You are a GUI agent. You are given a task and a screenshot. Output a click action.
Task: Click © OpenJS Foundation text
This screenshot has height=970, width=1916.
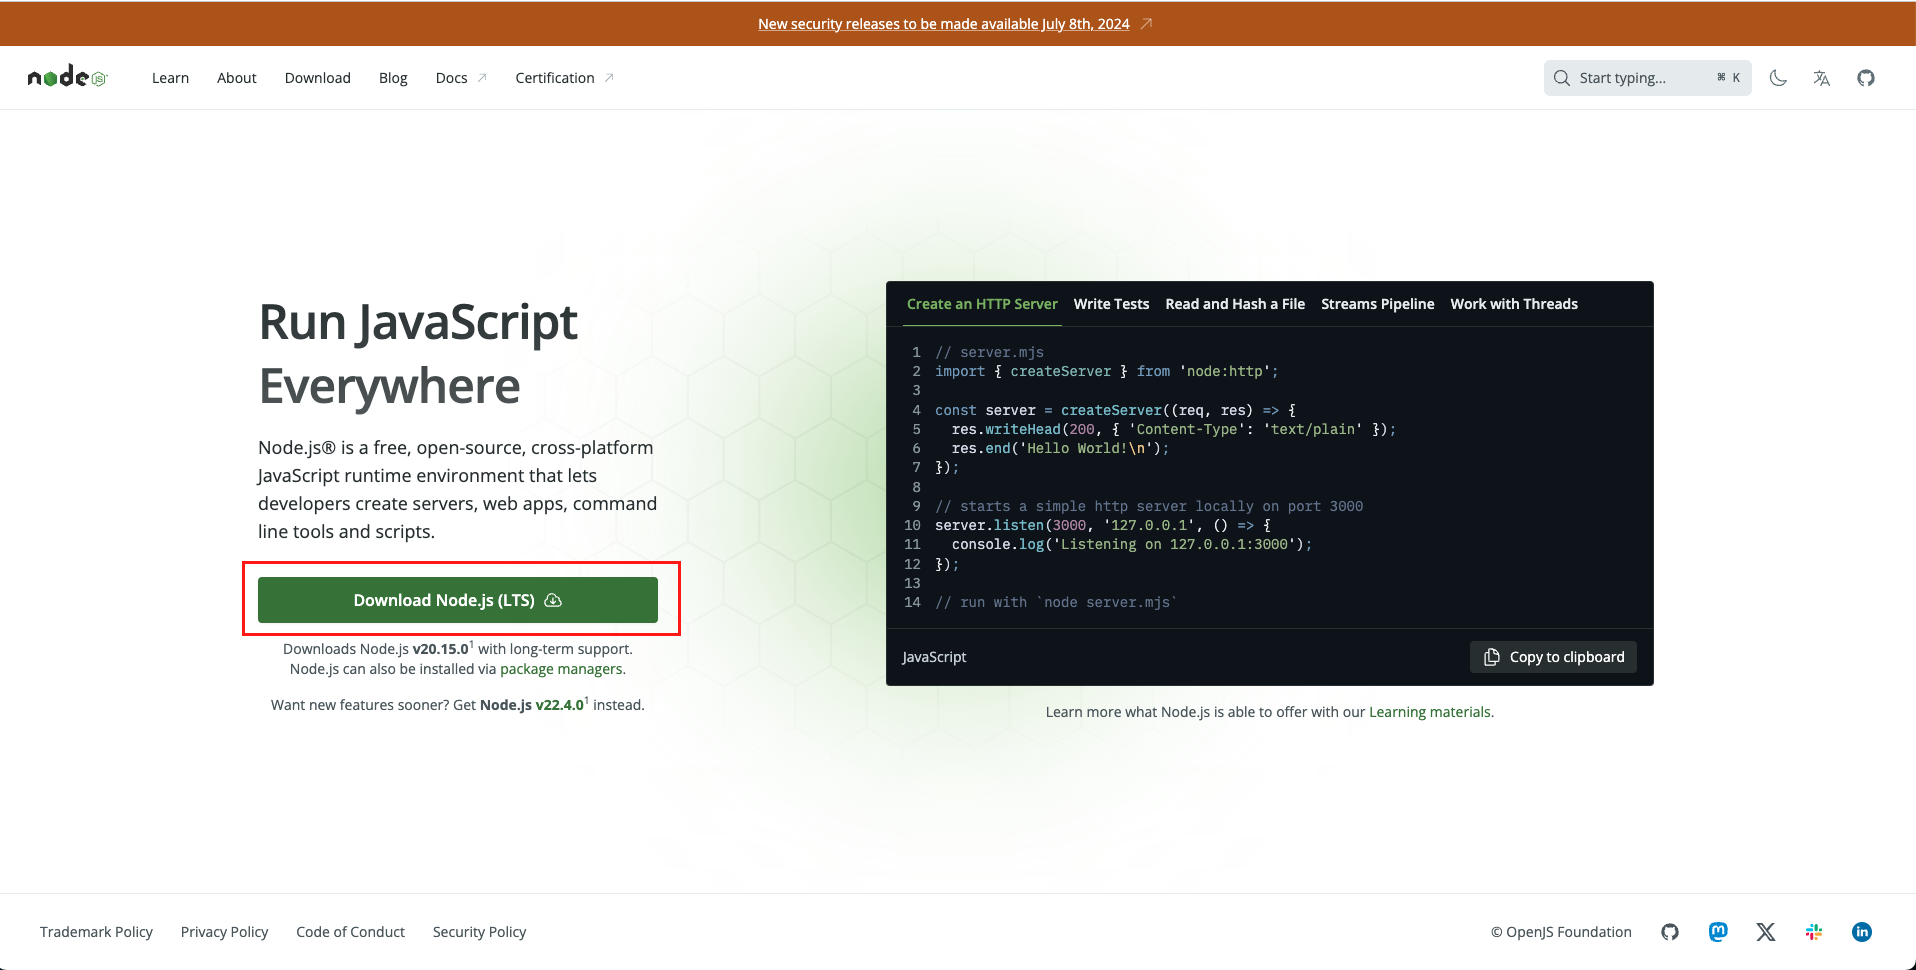click(x=1561, y=932)
